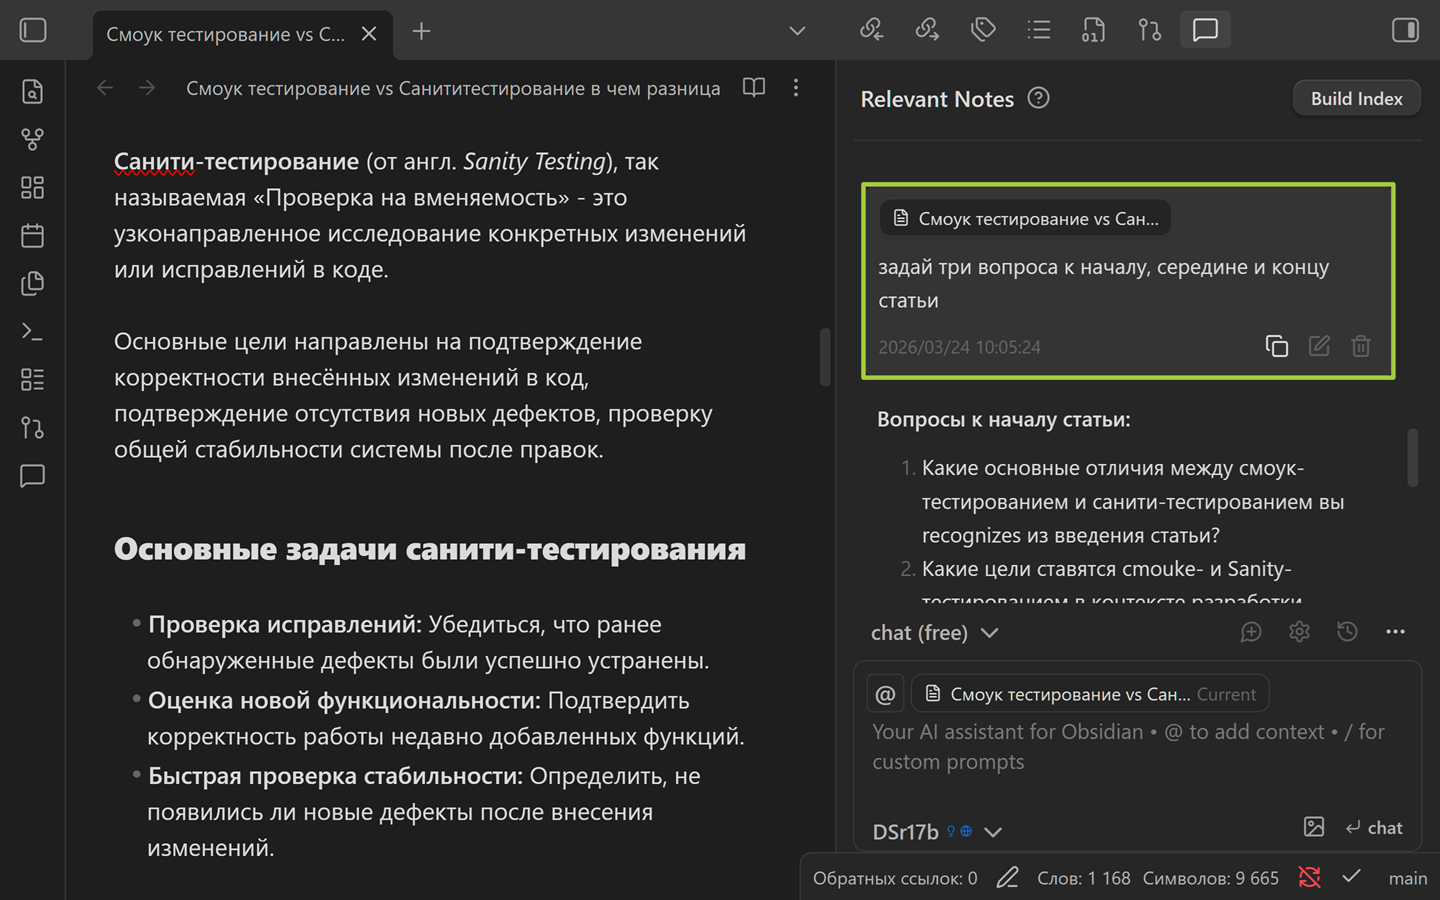Delete the user chat message
Screen dimensions: 1440x900
[x=1361, y=346]
